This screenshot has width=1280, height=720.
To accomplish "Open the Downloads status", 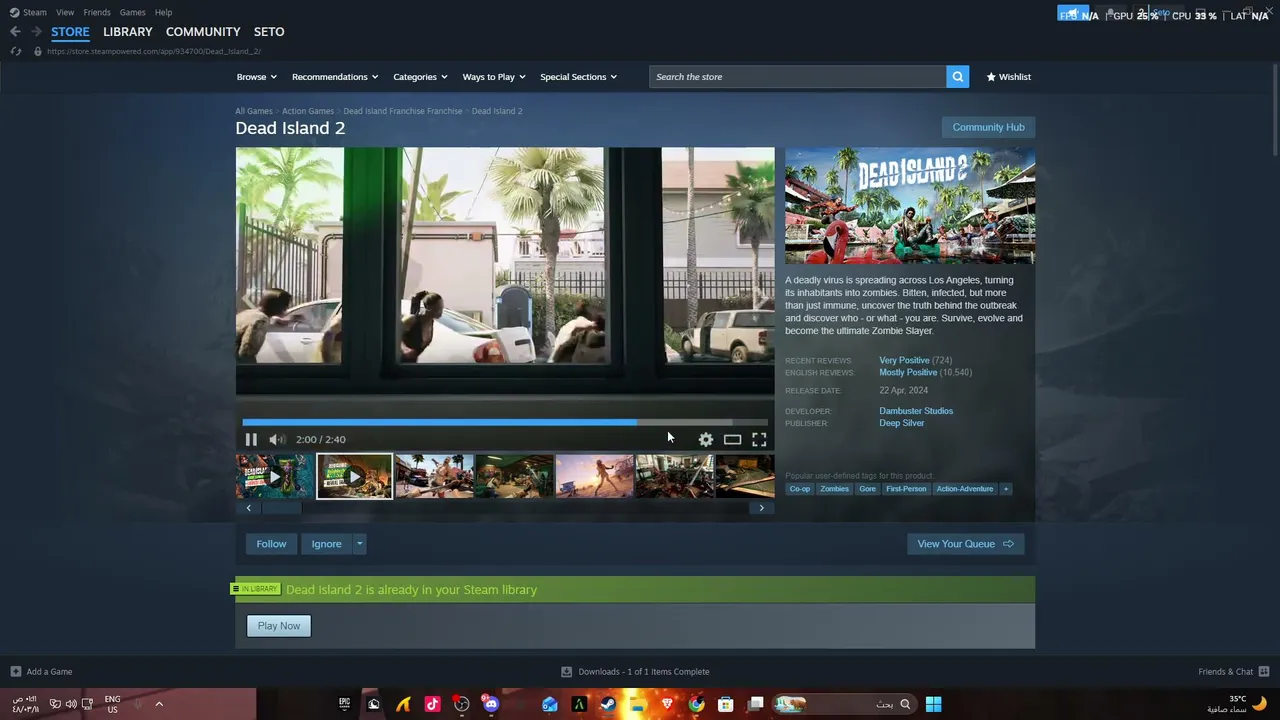I will coord(635,672).
